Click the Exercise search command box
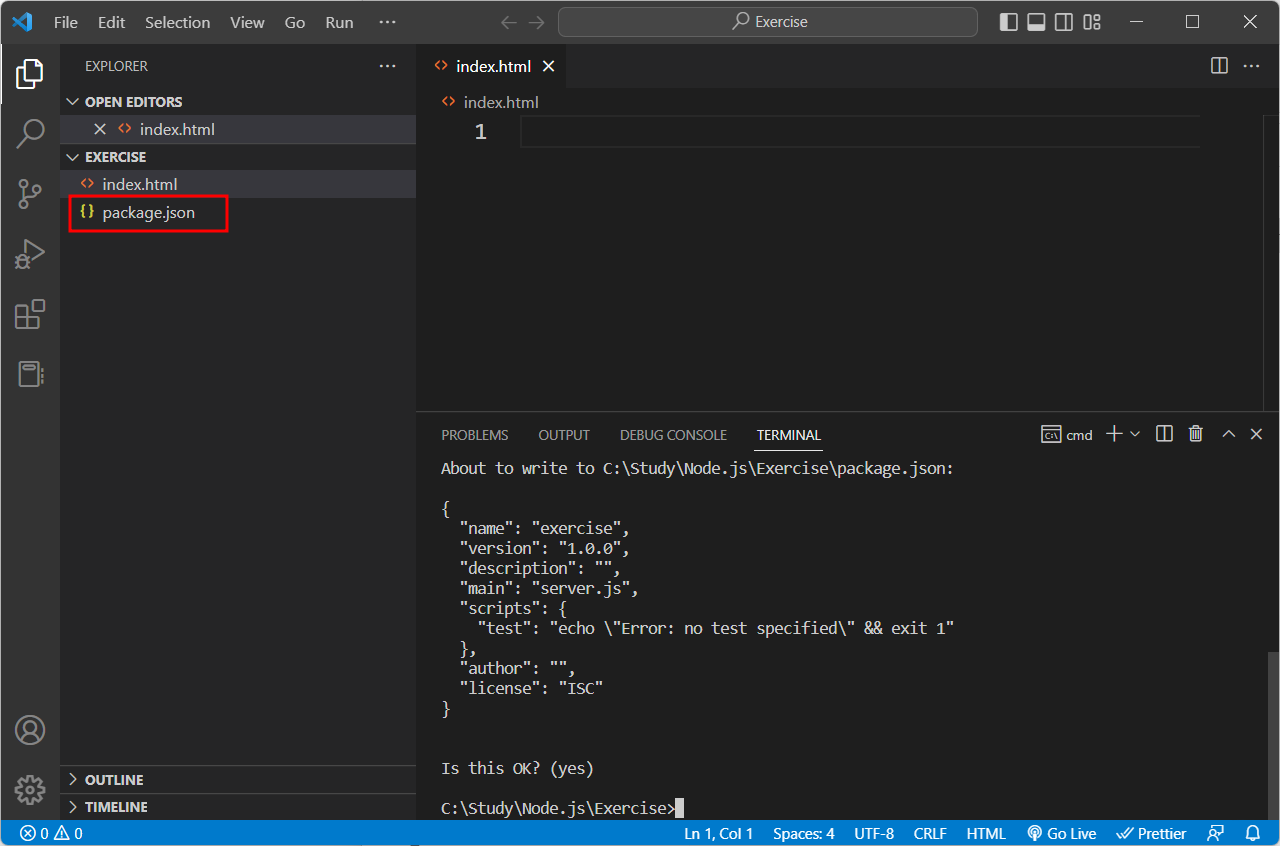Screen dimensions: 1280x846 tap(767, 21)
